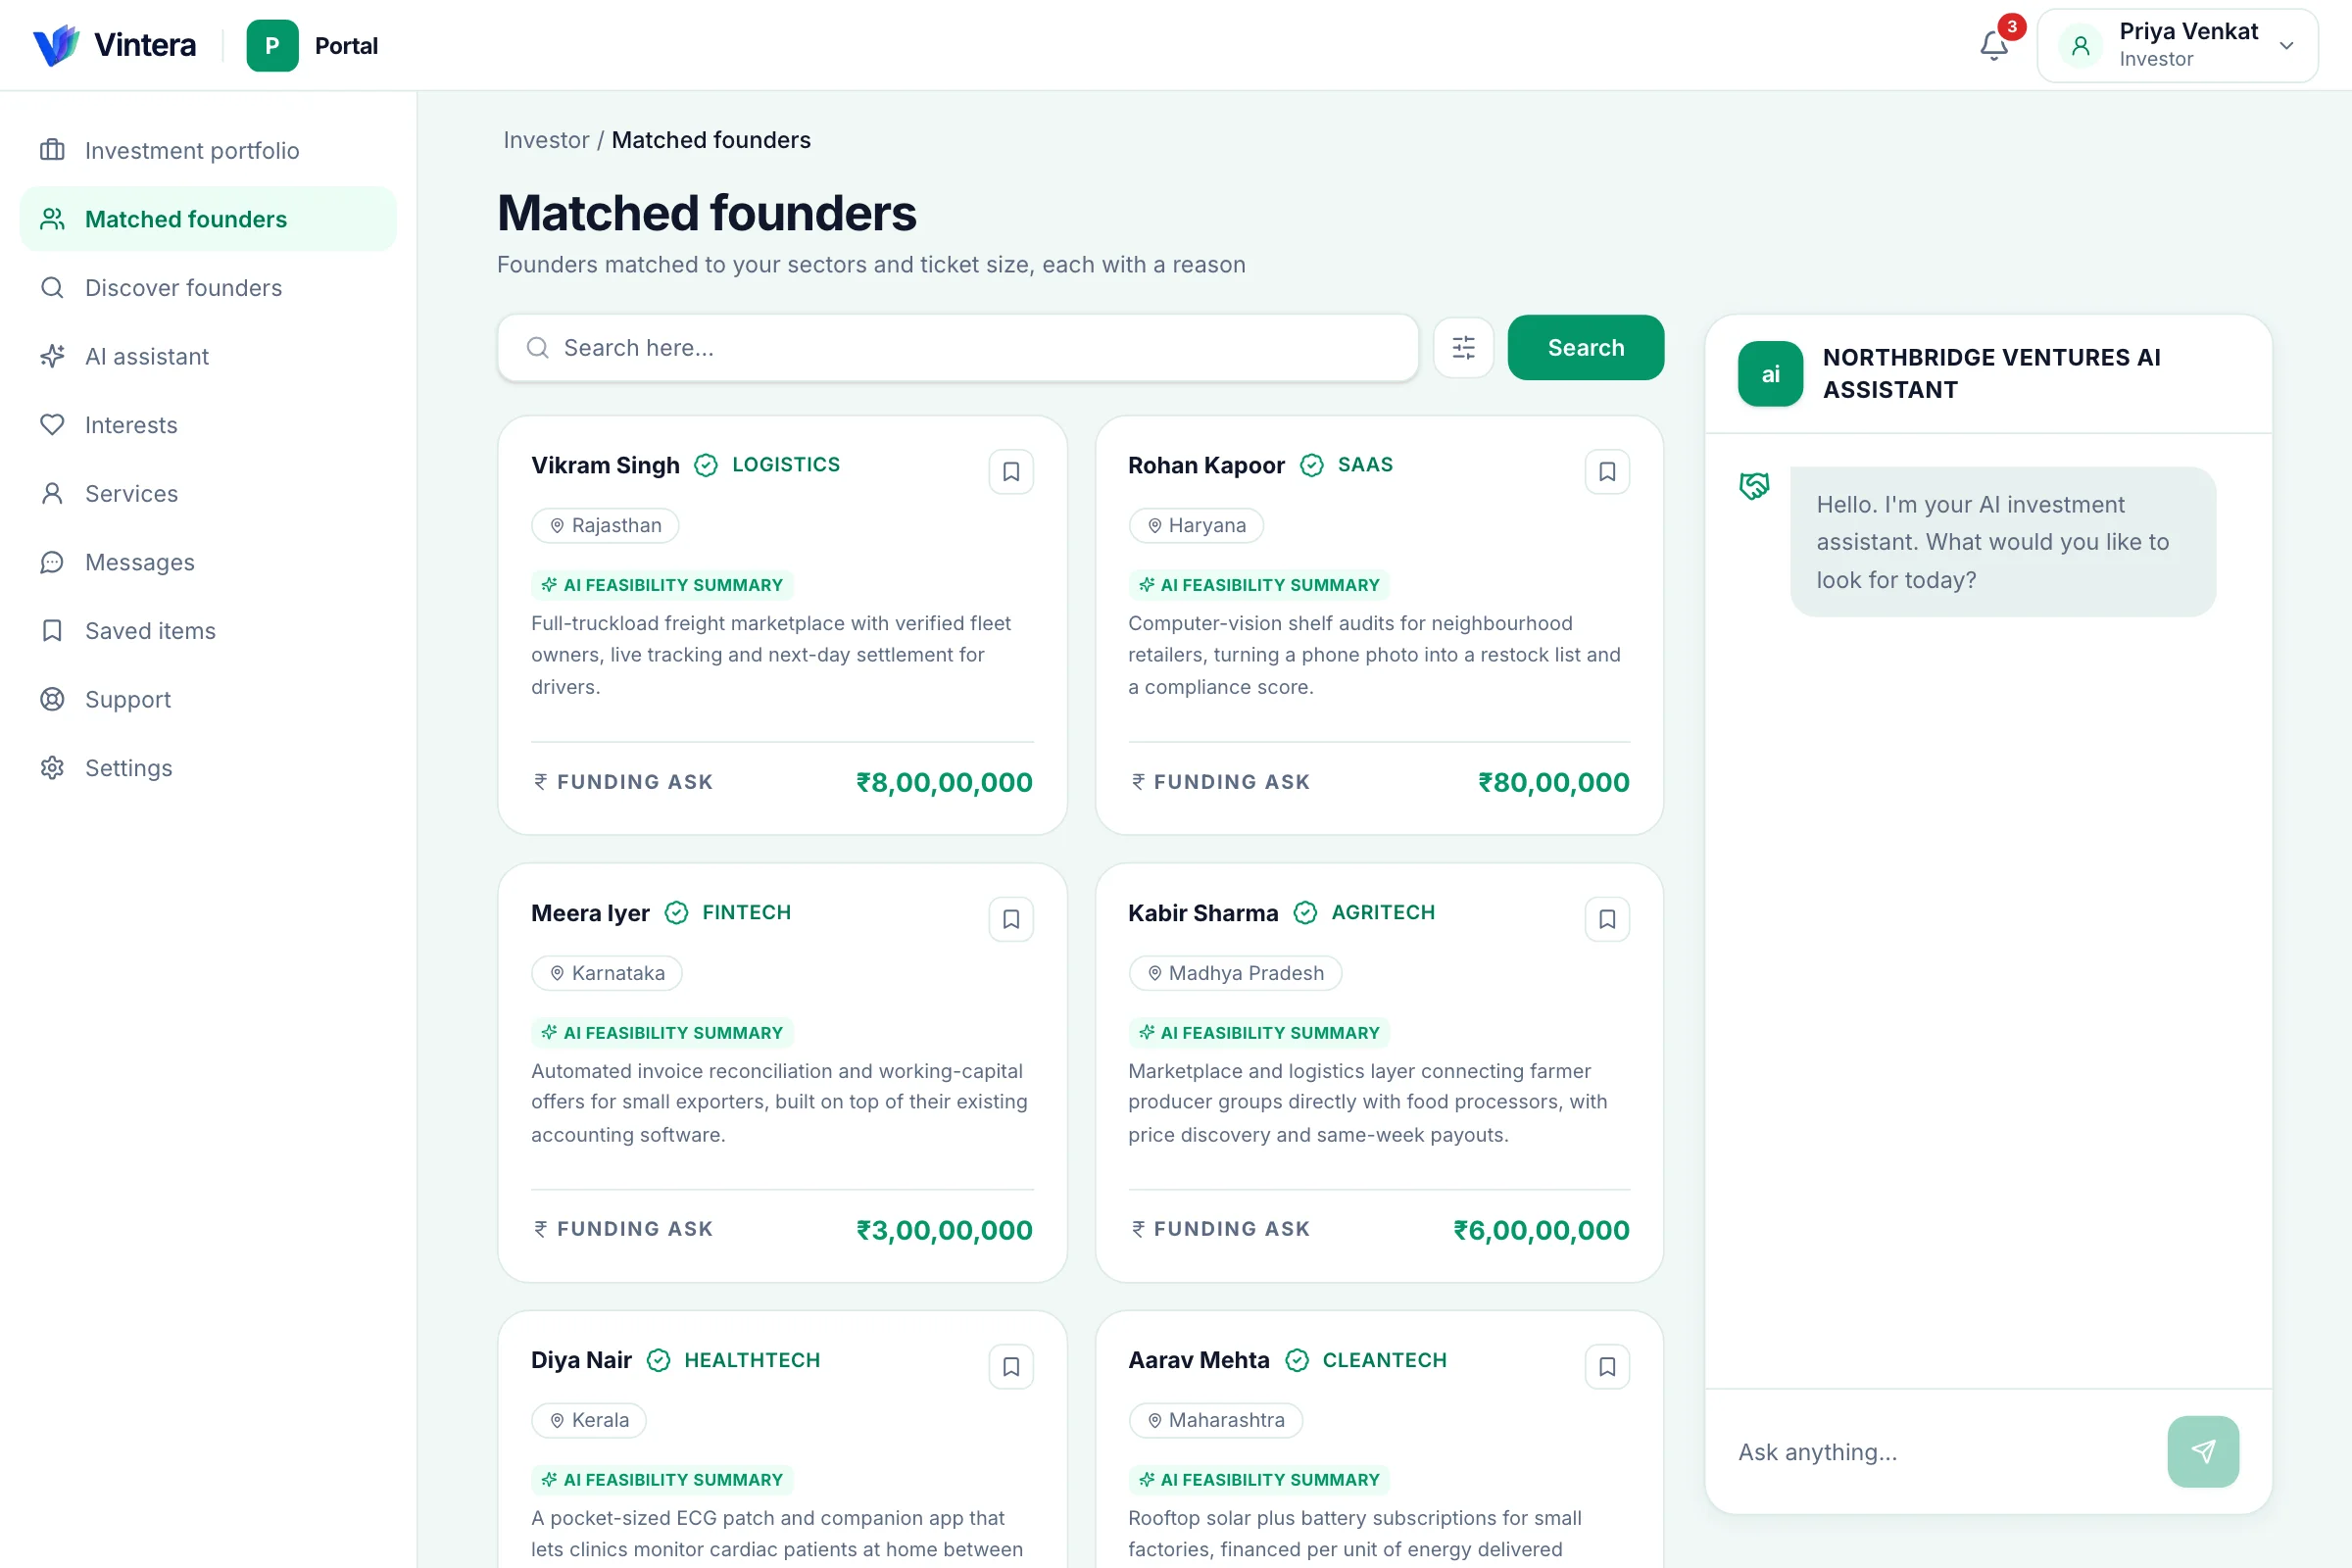Click the Northbridge Ventures AI Assistant title
This screenshot has width=2352, height=1568.
(1991, 374)
